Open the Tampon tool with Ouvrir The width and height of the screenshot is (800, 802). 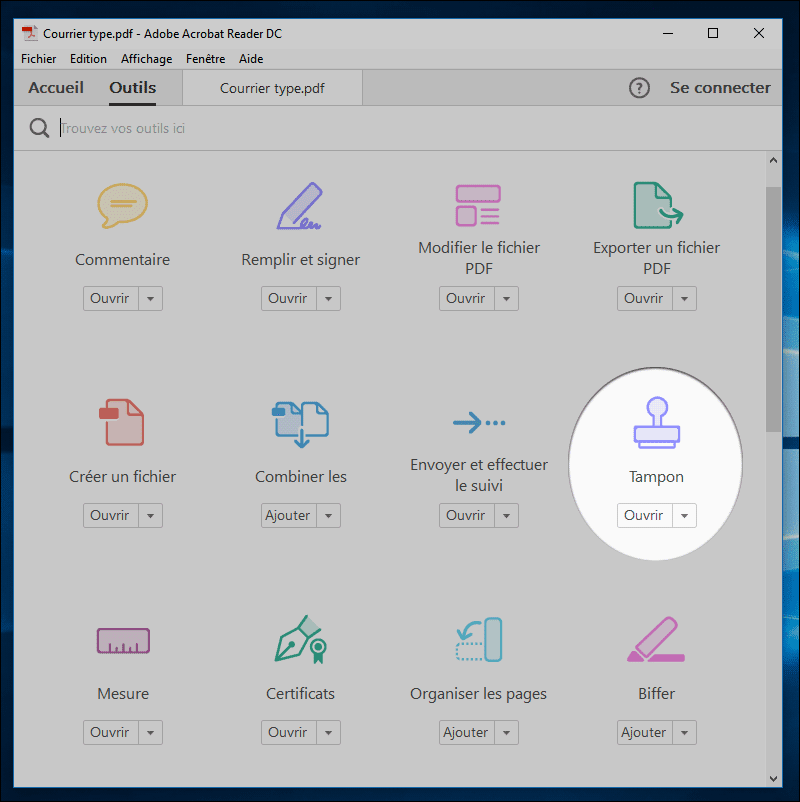pyautogui.click(x=645, y=515)
